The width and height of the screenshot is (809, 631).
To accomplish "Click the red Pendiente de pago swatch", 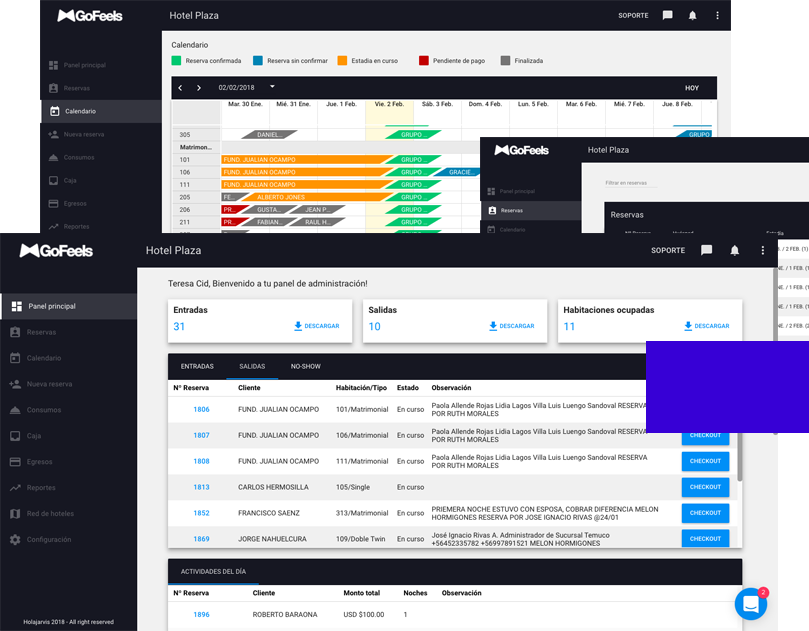I will click(424, 60).
